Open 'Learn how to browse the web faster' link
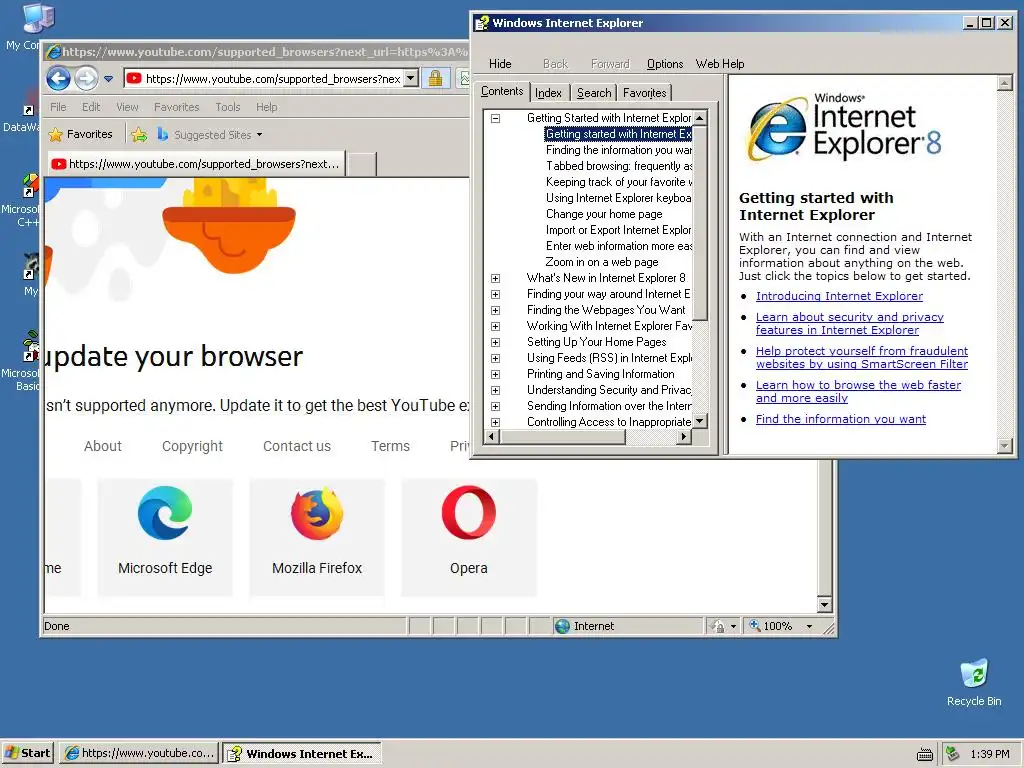 (x=858, y=391)
